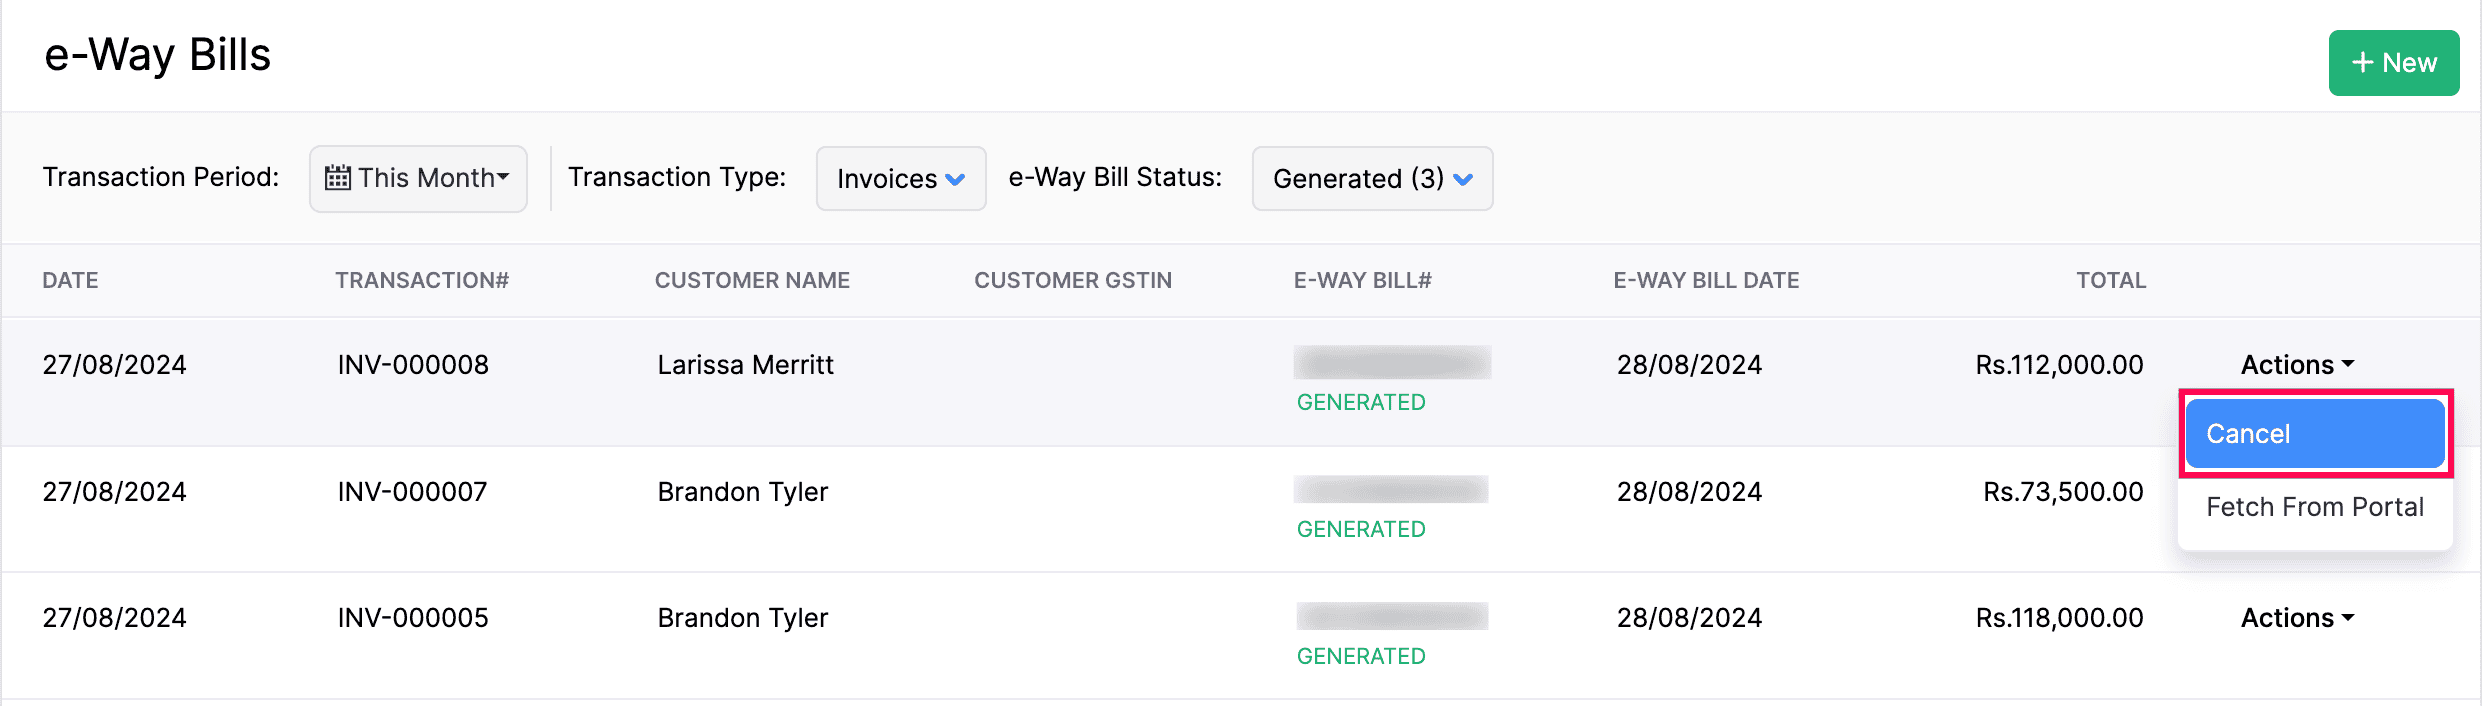Sort by the Date column header
The height and width of the screenshot is (706, 2482).
(70, 281)
